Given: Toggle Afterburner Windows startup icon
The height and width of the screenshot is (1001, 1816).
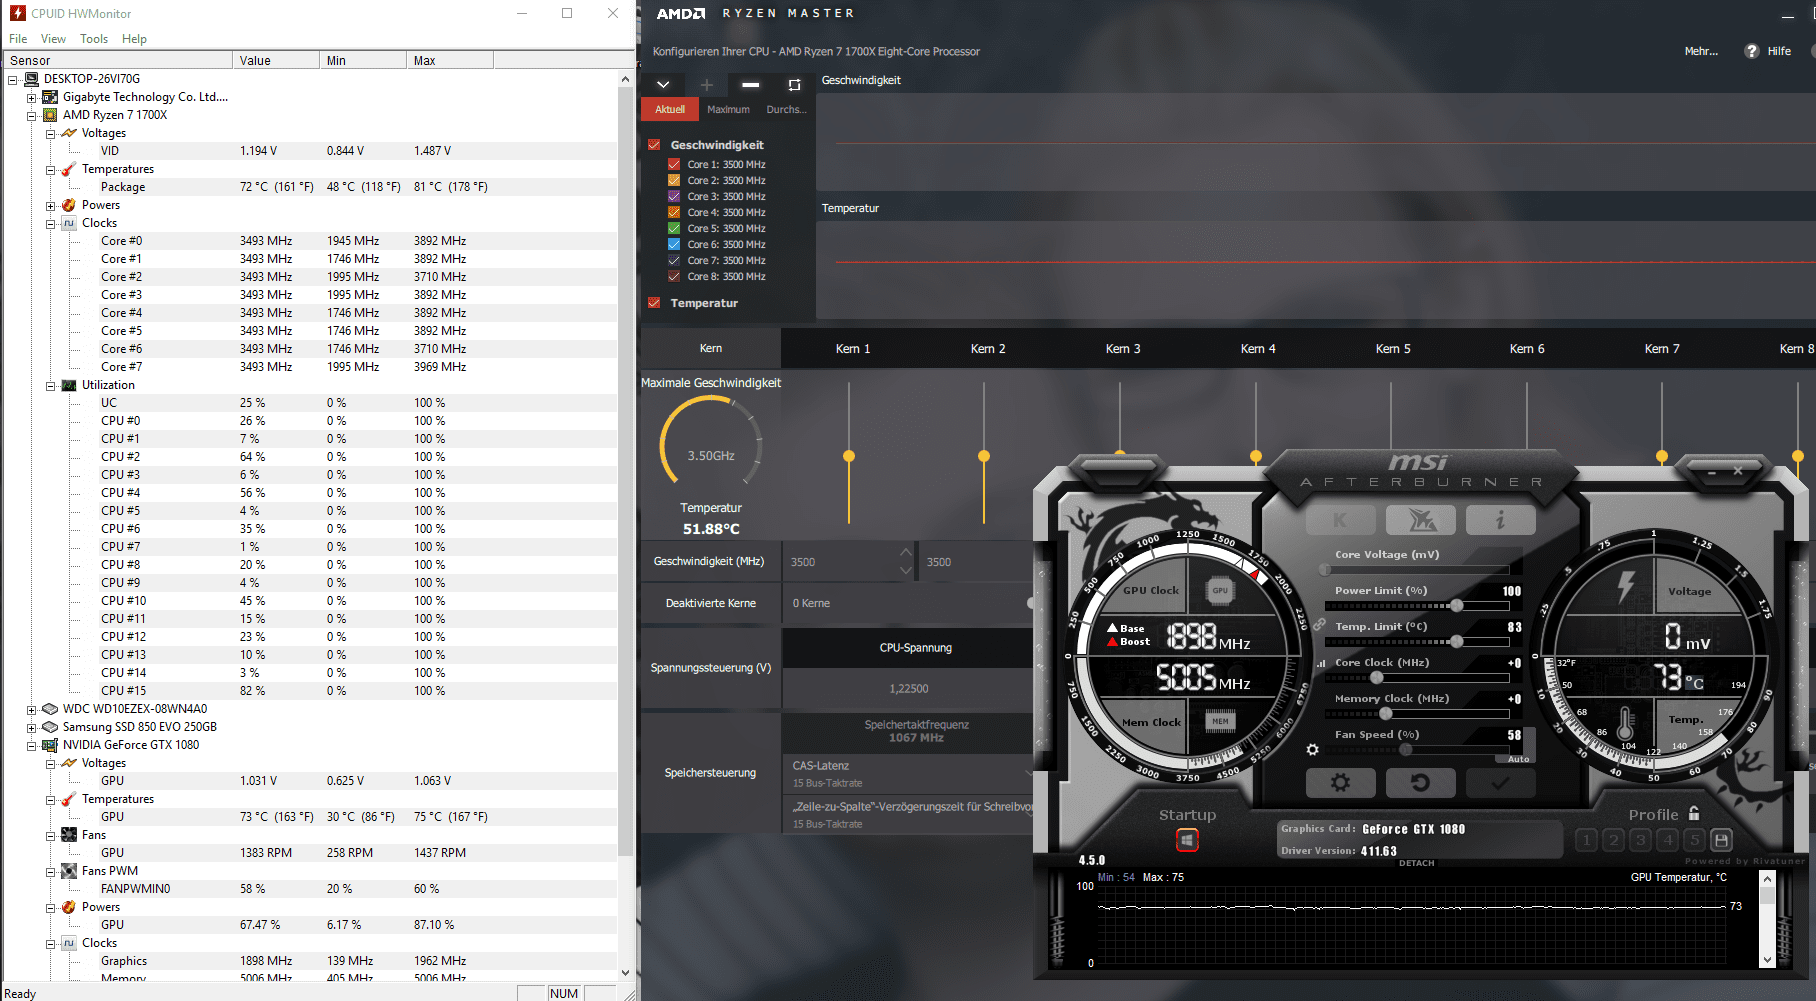Looking at the screenshot, I should pos(1187,840).
